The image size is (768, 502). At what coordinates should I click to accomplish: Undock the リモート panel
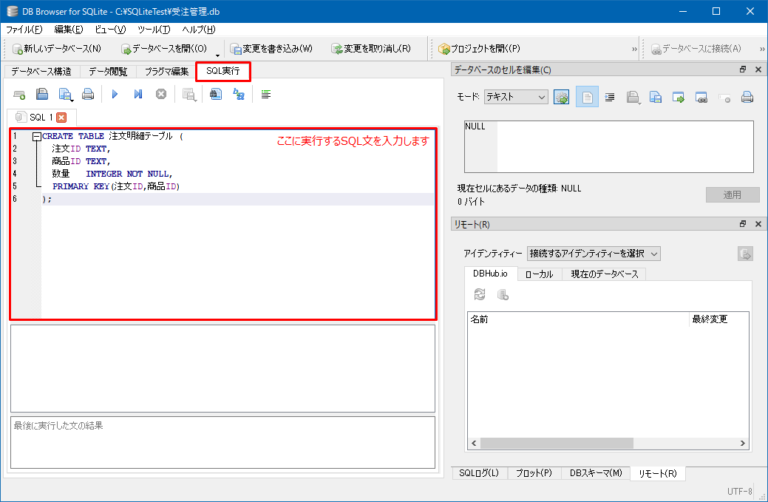743,224
